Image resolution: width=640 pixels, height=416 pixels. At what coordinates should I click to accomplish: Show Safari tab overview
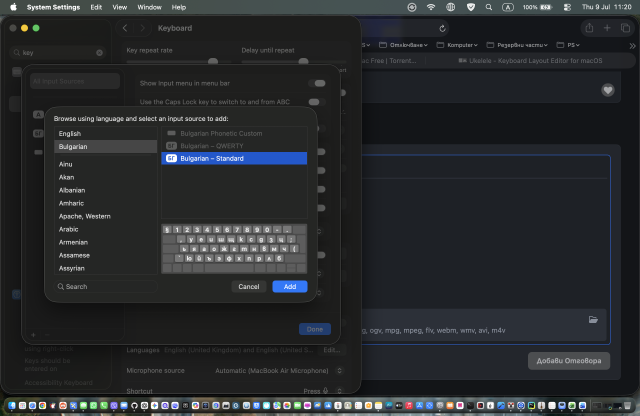[x=625, y=28]
